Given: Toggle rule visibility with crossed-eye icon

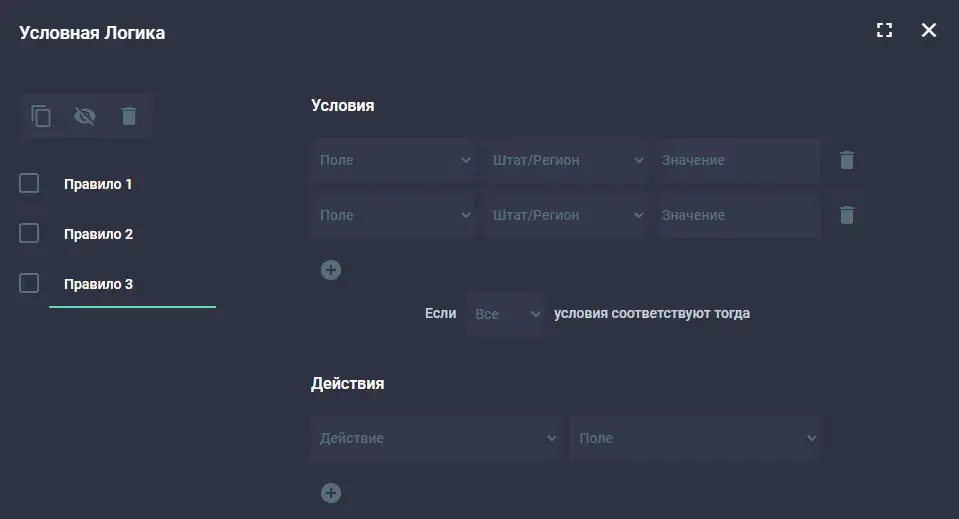Looking at the screenshot, I should [85, 116].
